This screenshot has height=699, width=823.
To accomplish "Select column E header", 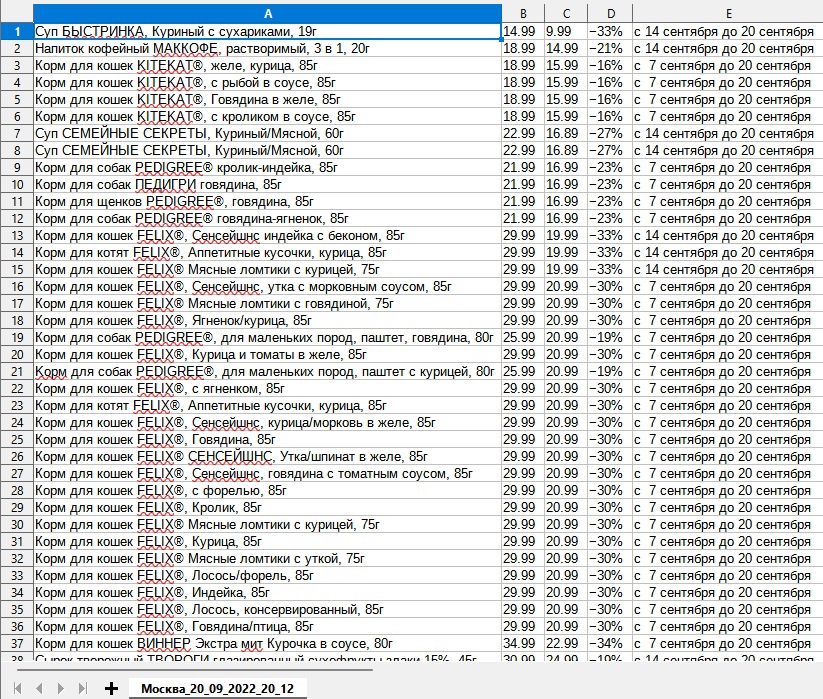I will [x=727, y=14].
